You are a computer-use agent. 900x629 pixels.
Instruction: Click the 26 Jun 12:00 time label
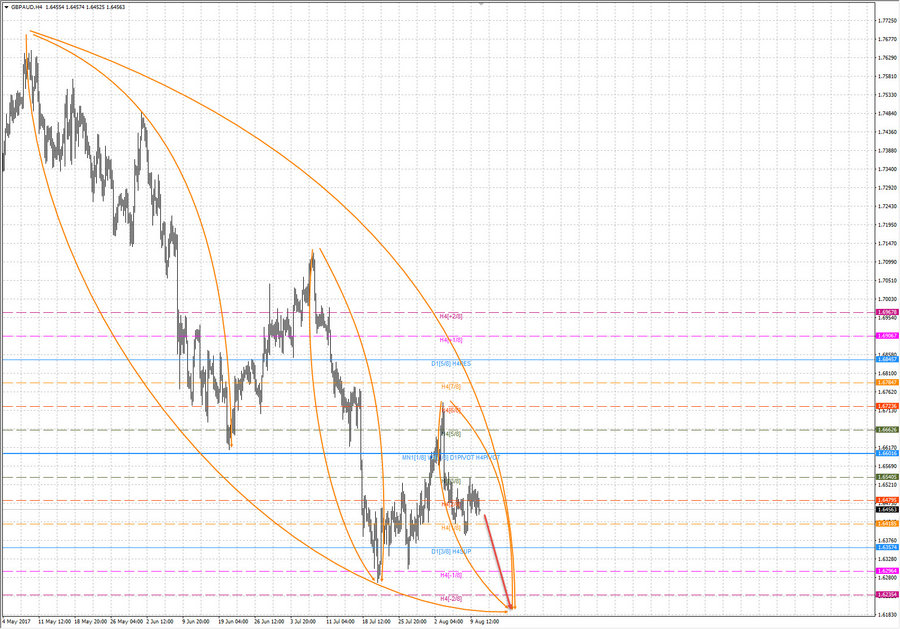click(269, 621)
